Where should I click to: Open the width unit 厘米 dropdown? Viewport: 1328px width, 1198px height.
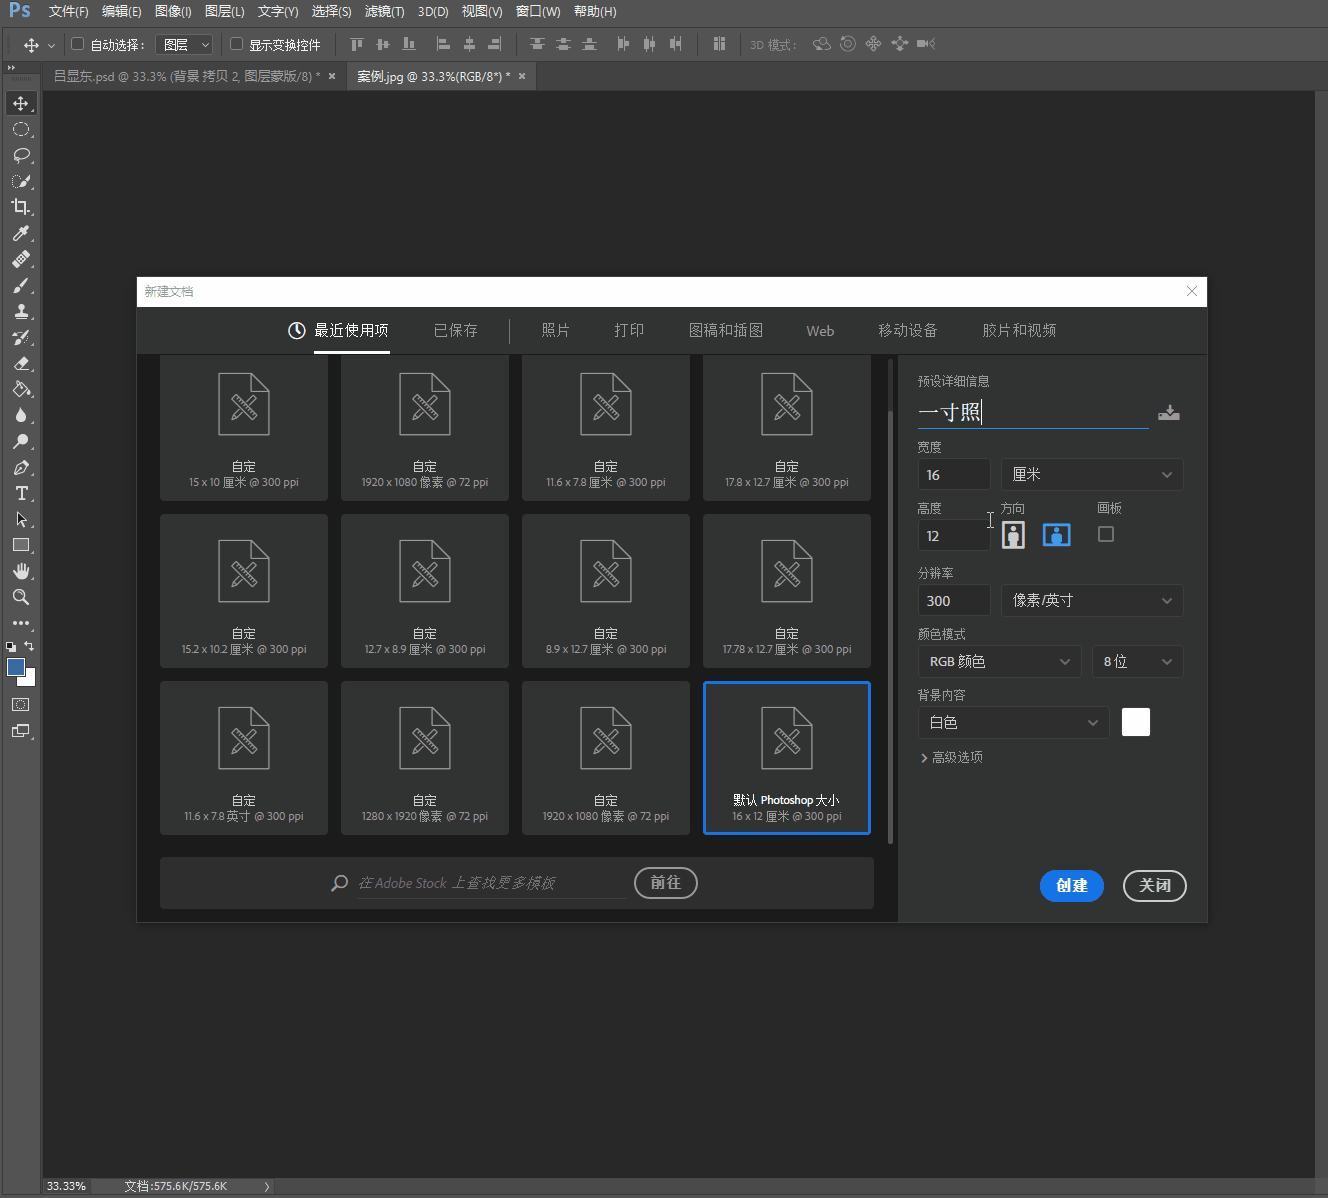tap(1091, 474)
